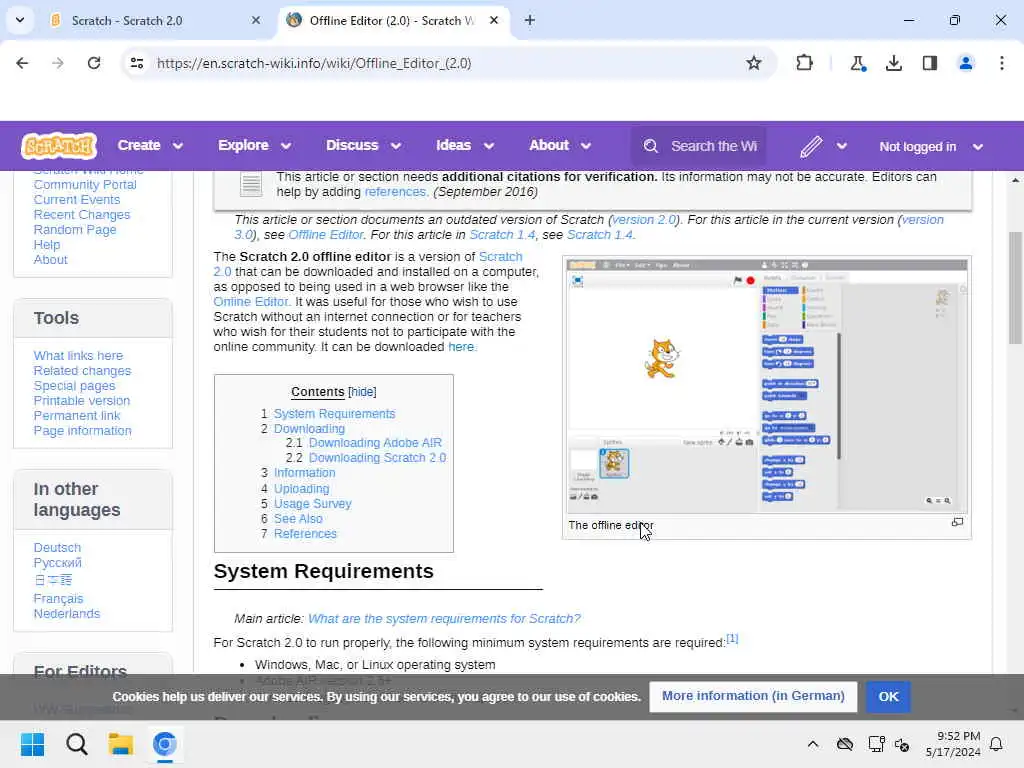Screen dimensions: 1024x768
Task: Open the Not logged in dropdown
Action: tap(931, 147)
